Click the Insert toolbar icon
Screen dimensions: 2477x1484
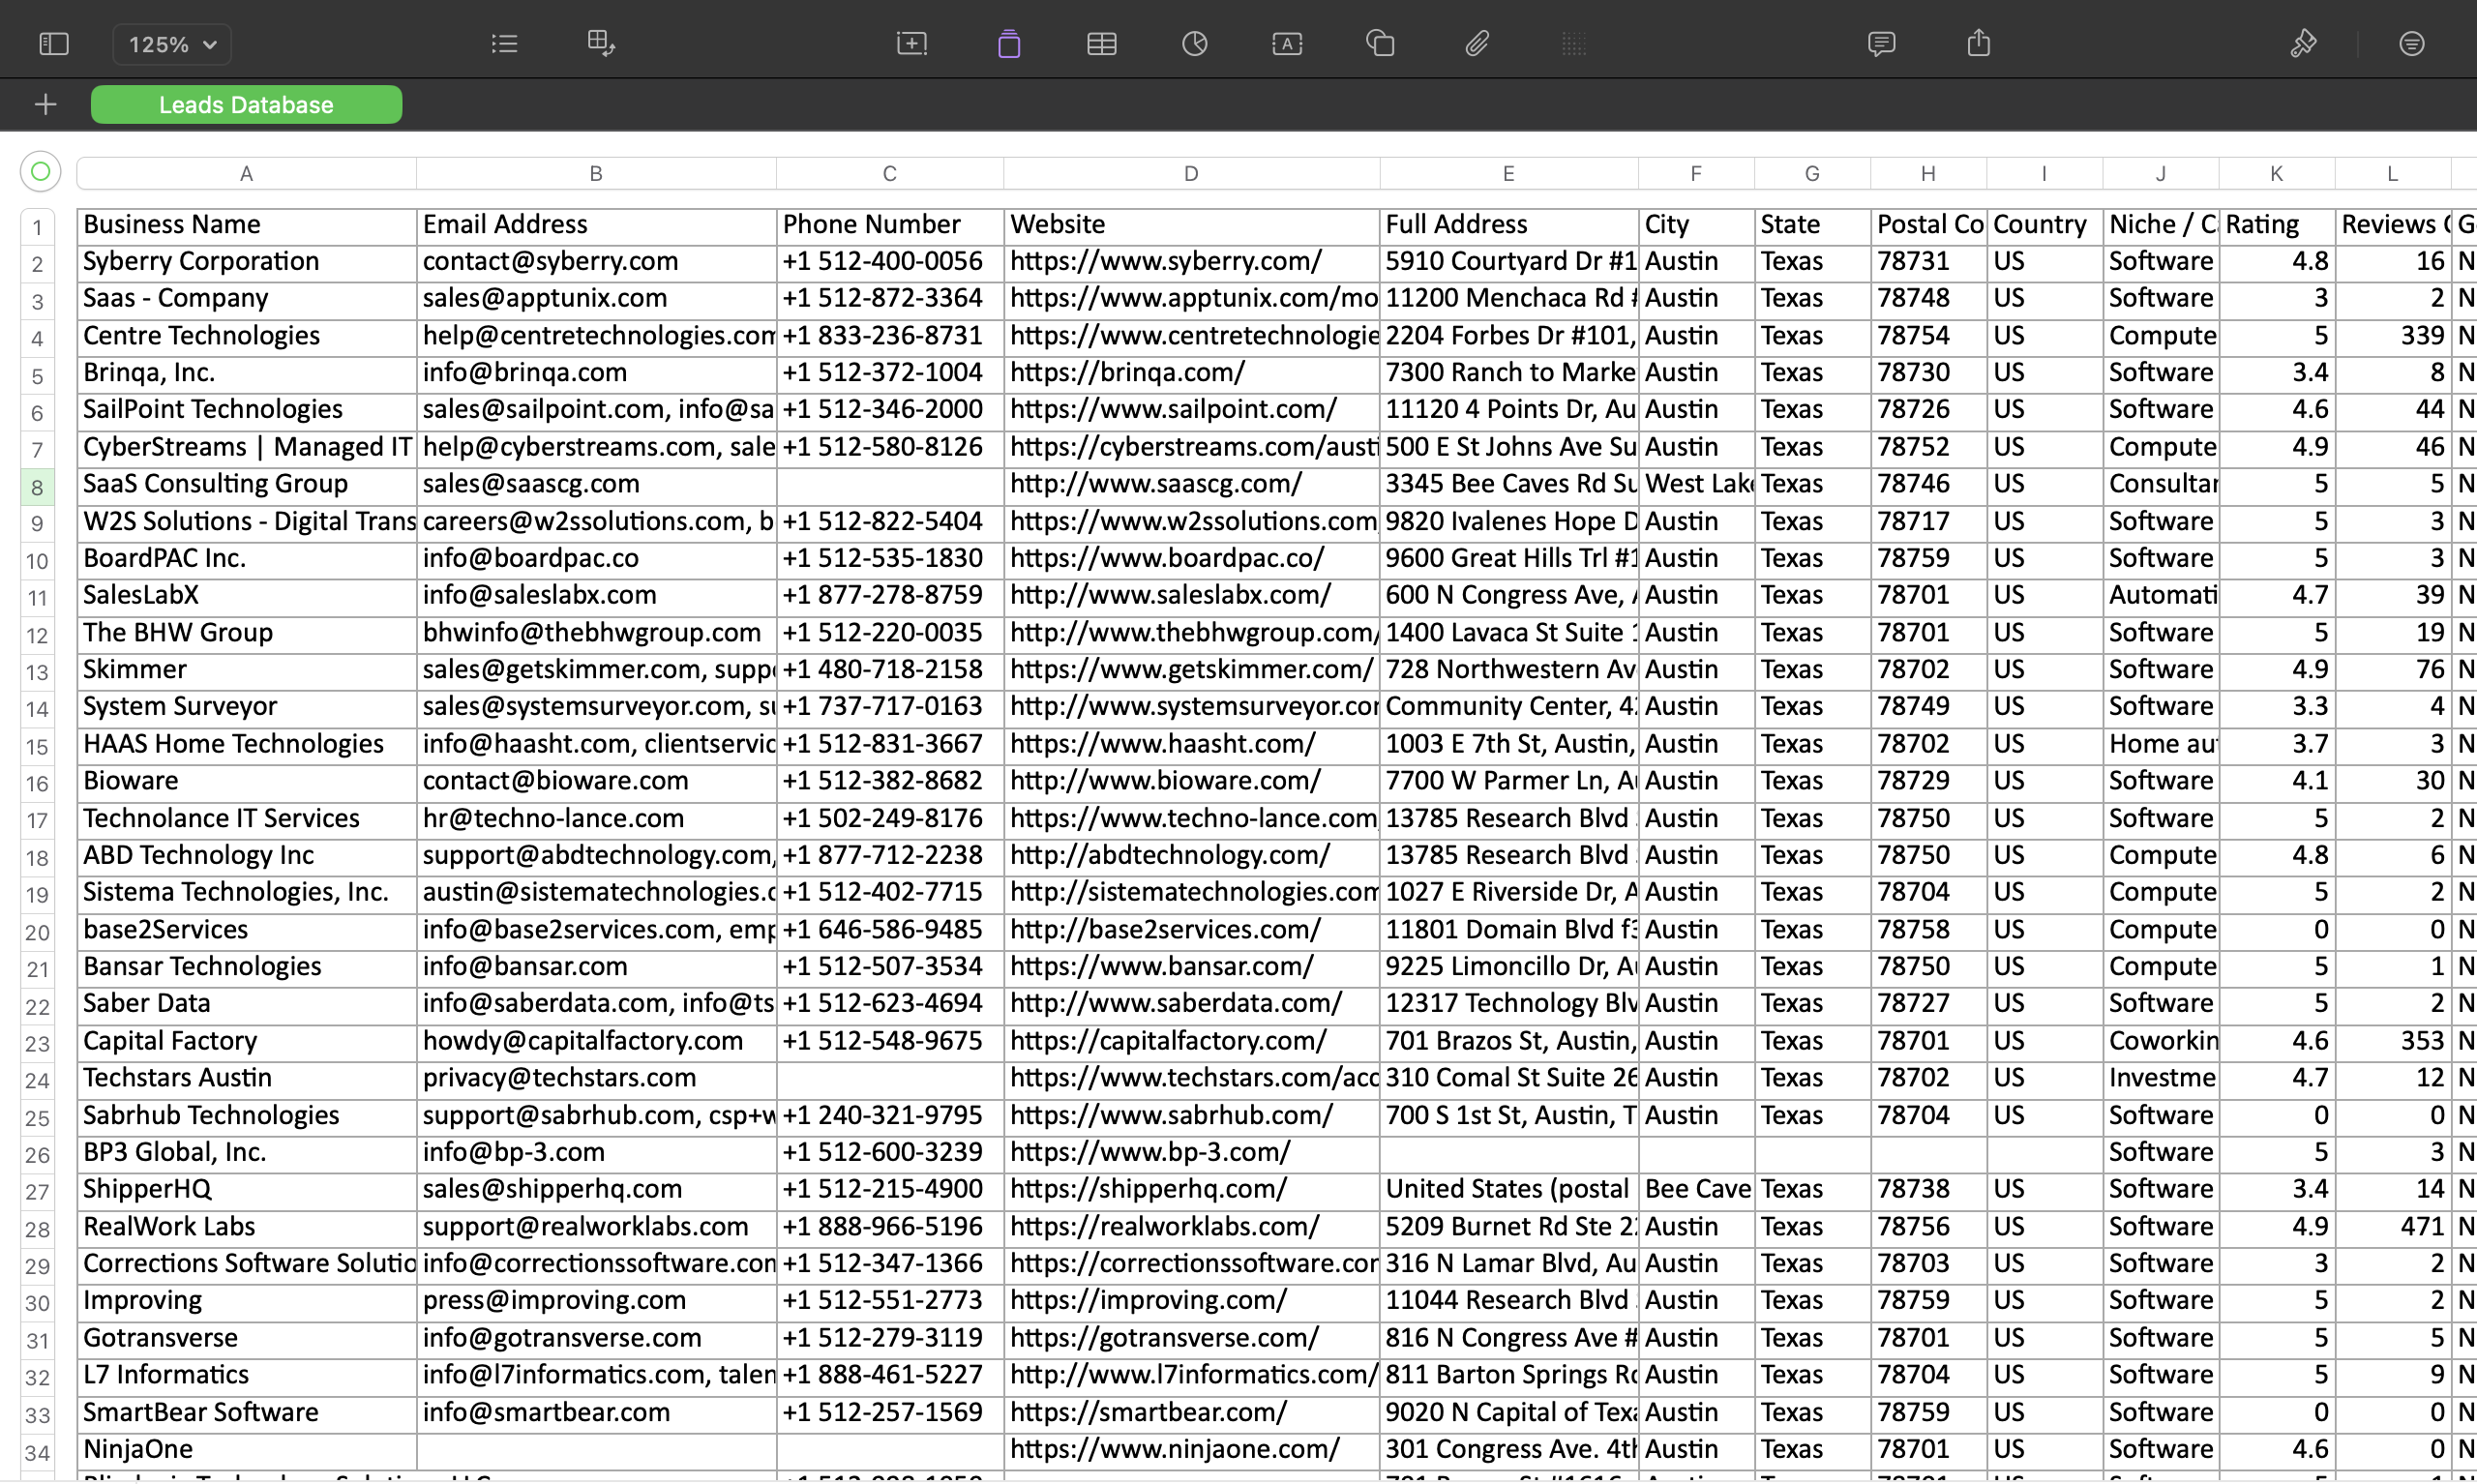coord(912,44)
